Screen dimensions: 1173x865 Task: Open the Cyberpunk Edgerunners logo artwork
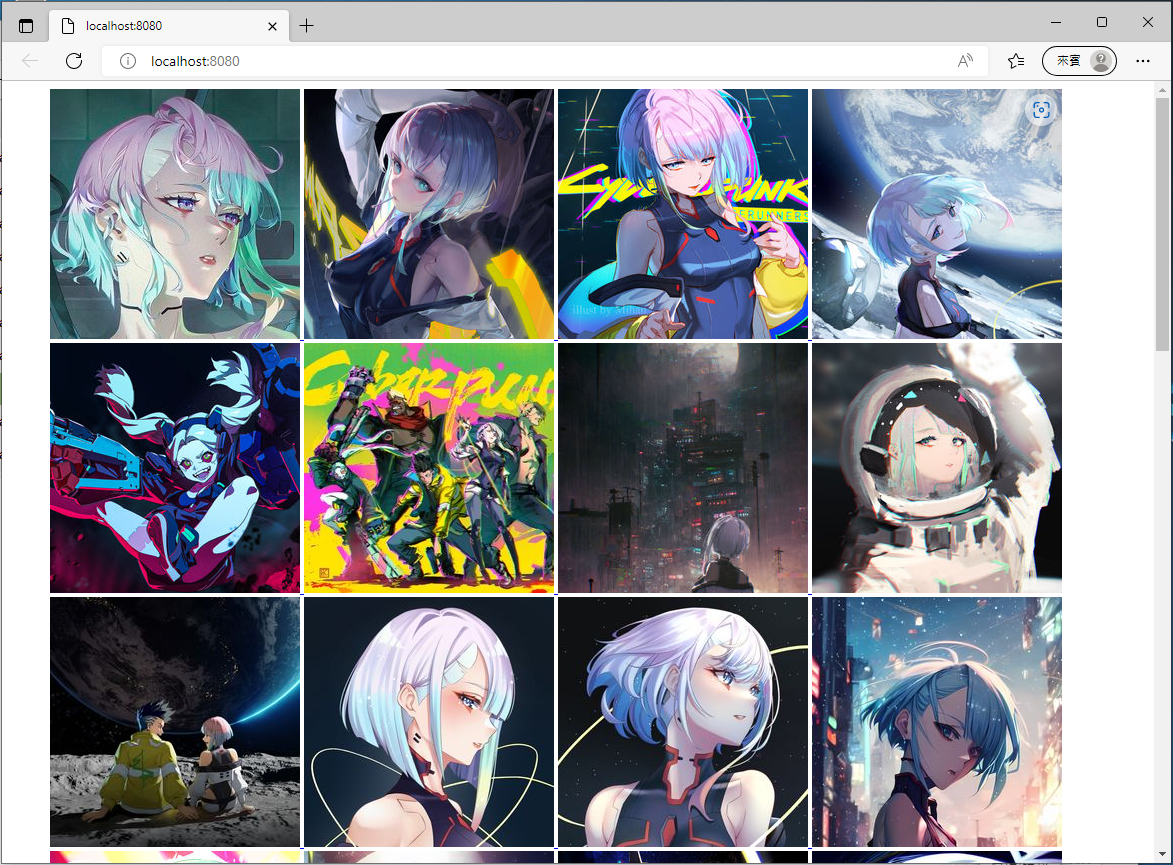(683, 214)
